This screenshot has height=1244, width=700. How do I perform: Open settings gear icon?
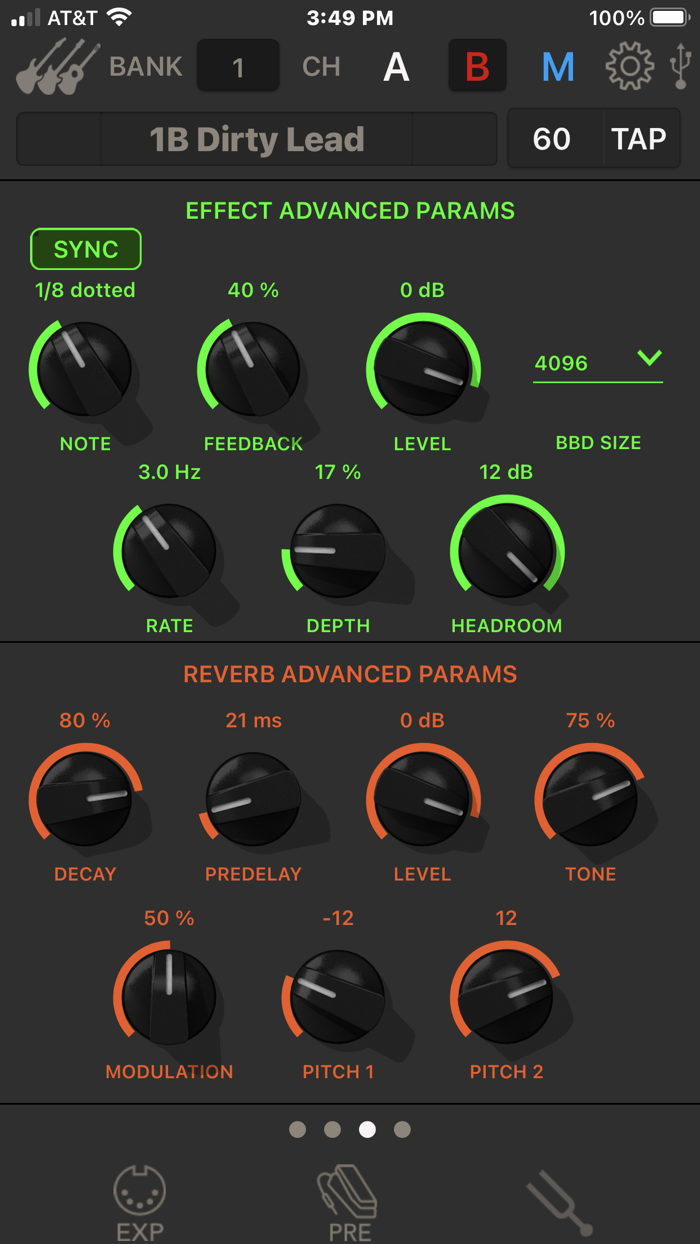tap(629, 67)
